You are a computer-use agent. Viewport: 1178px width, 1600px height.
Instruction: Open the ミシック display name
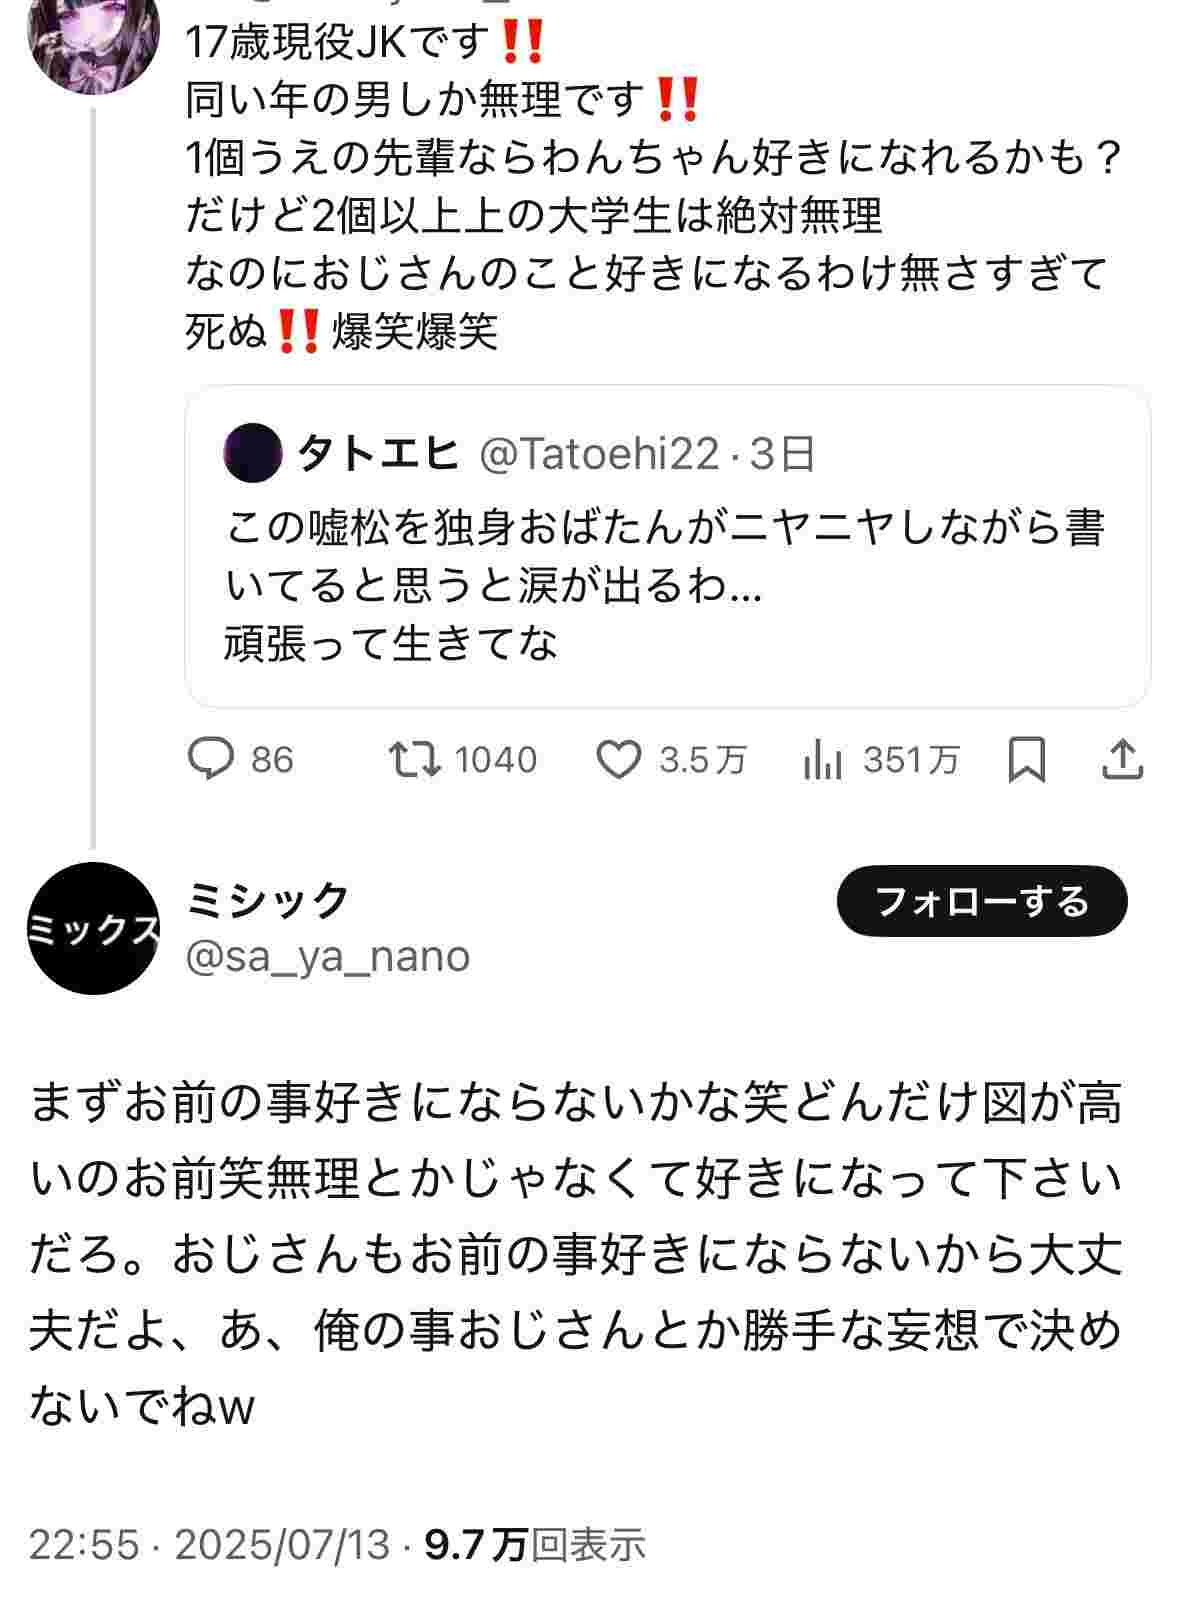coord(267,900)
